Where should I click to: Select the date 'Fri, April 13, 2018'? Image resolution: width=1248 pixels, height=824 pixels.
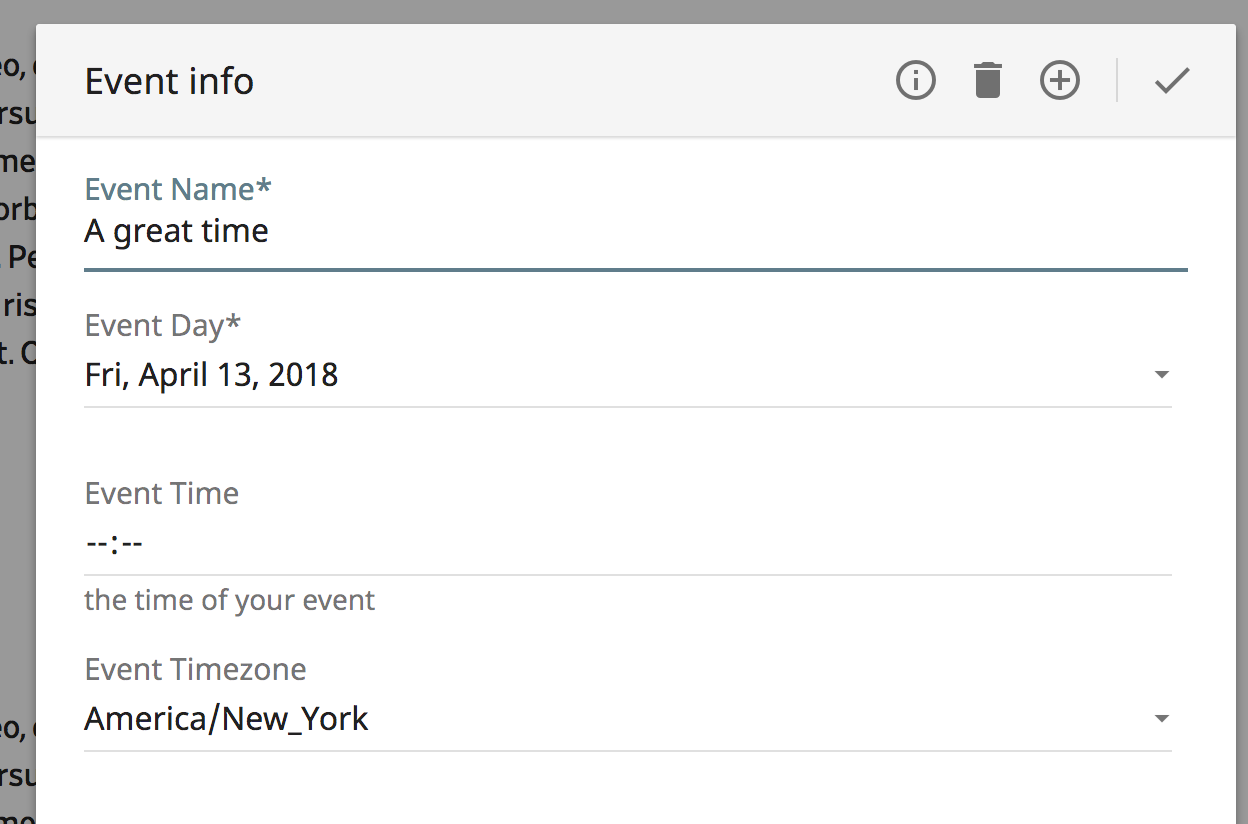pos(212,373)
